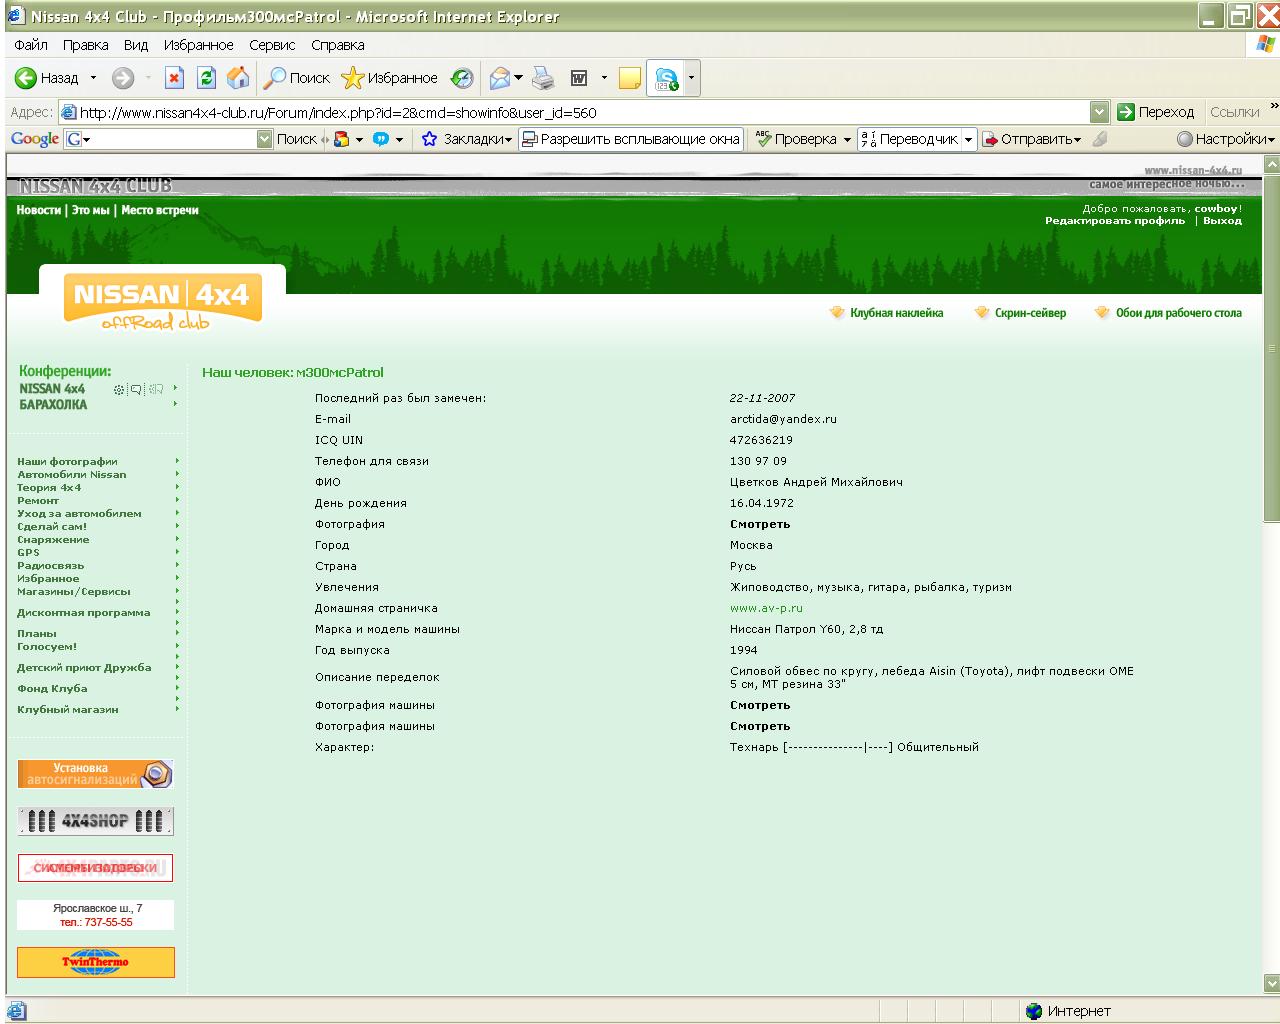This screenshot has width=1280, height=1024.
Task: Click the Edit with Word icon
Action: pos(579,78)
